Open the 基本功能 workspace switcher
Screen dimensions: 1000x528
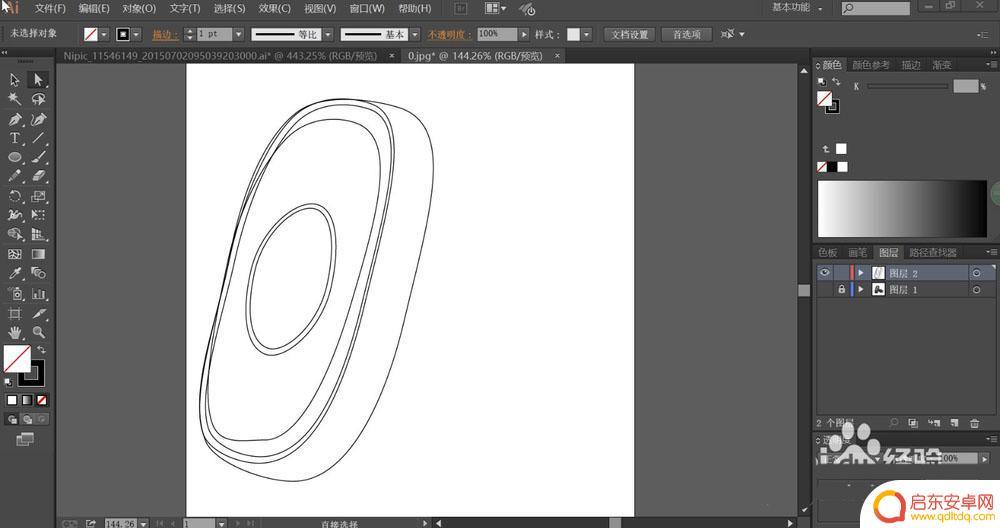(x=797, y=8)
